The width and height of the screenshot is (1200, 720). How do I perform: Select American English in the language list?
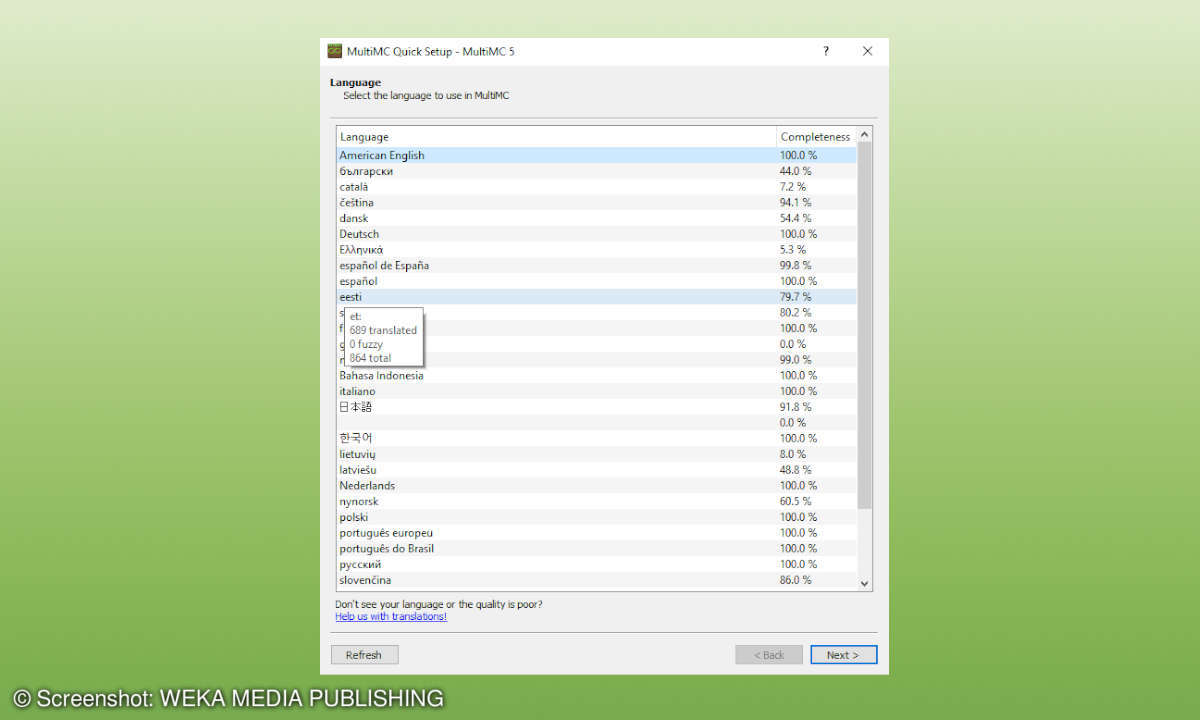(597, 155)
